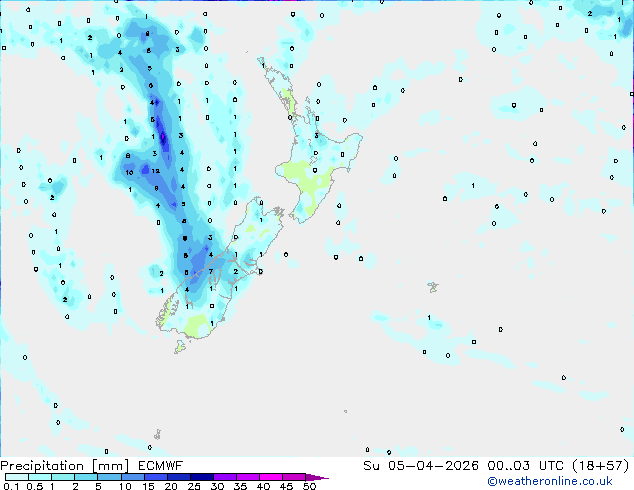Pick the 25–30 mm dark navy legend swatch

[x=202, y=477]
